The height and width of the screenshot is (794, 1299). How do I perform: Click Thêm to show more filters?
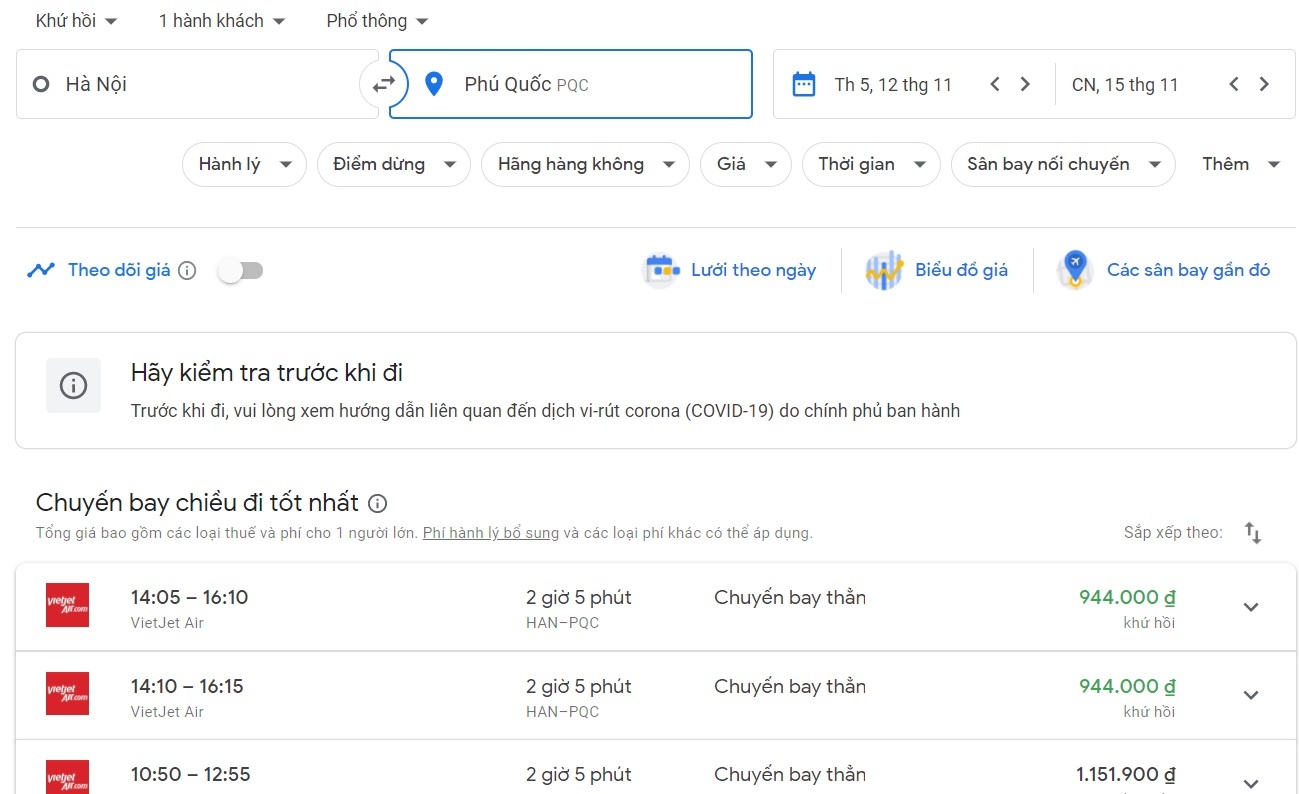pos(1240,165)
